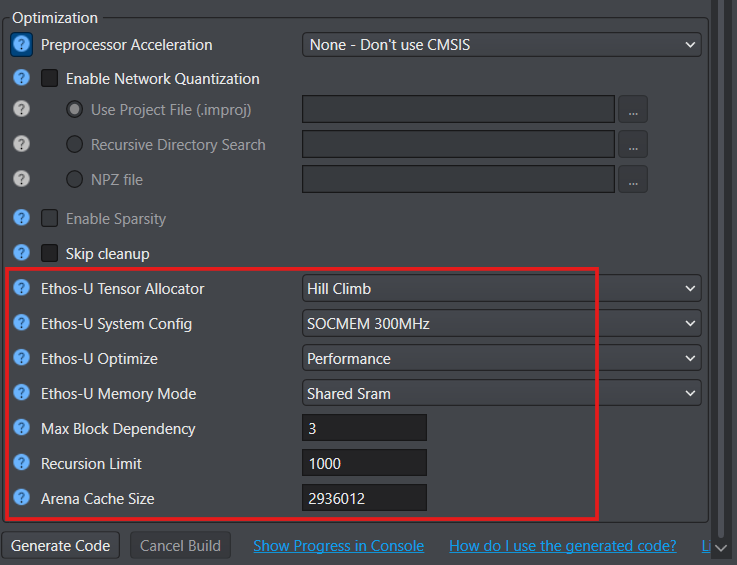The width and height of the screenshot is (737, 565).
Task: Click help icon beside Preprocessor Acceleration
Action: pyautogui.click(x=21, y=45)
